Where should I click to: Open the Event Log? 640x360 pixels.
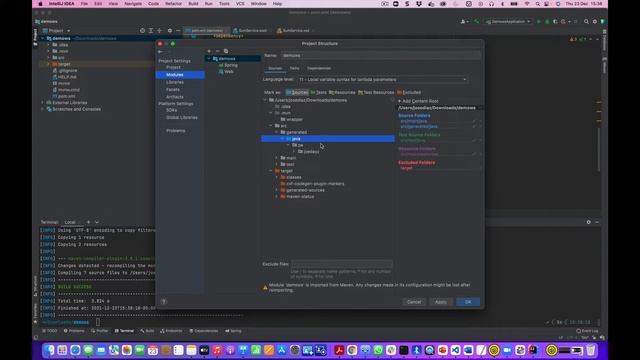tap(587, 331)
